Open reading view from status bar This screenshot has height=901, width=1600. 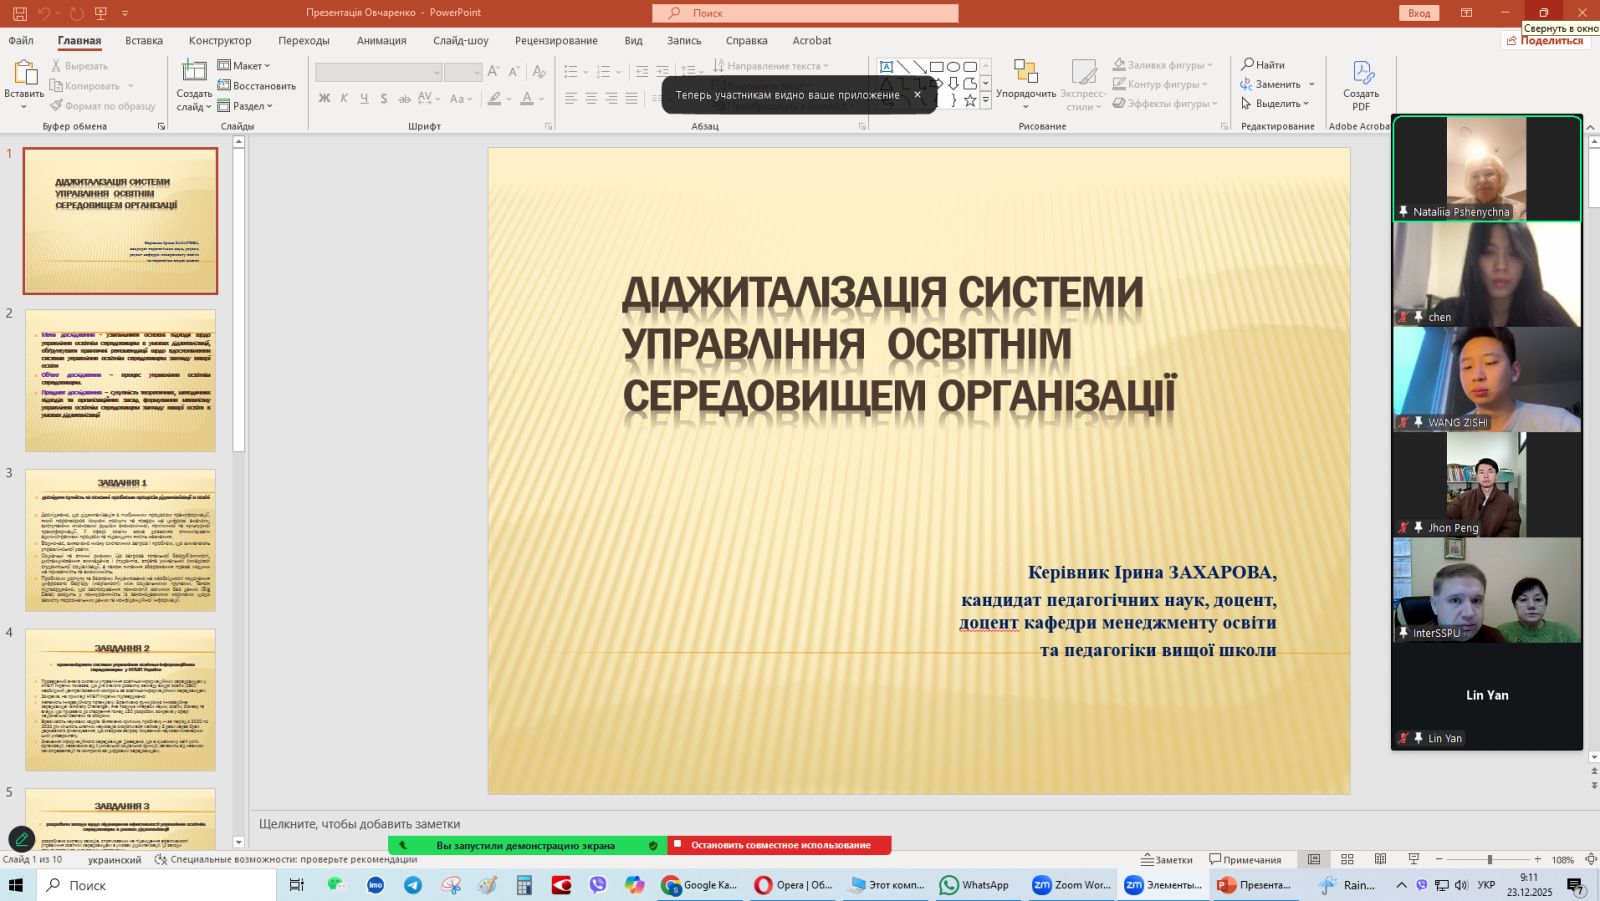(x=1380, y=860)
